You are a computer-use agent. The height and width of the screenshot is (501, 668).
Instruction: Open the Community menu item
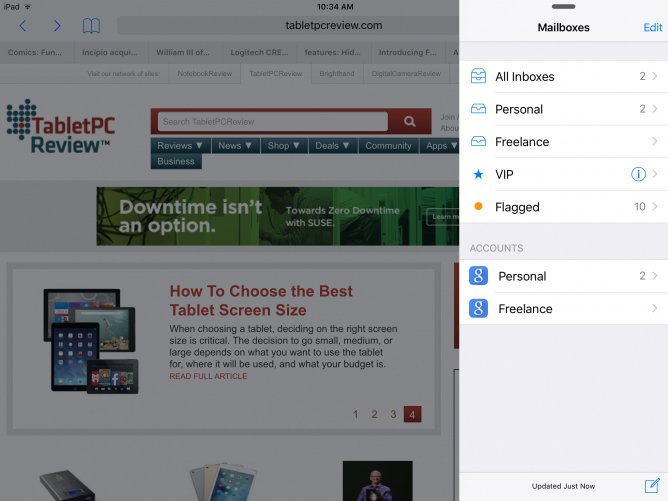(388, 146)
